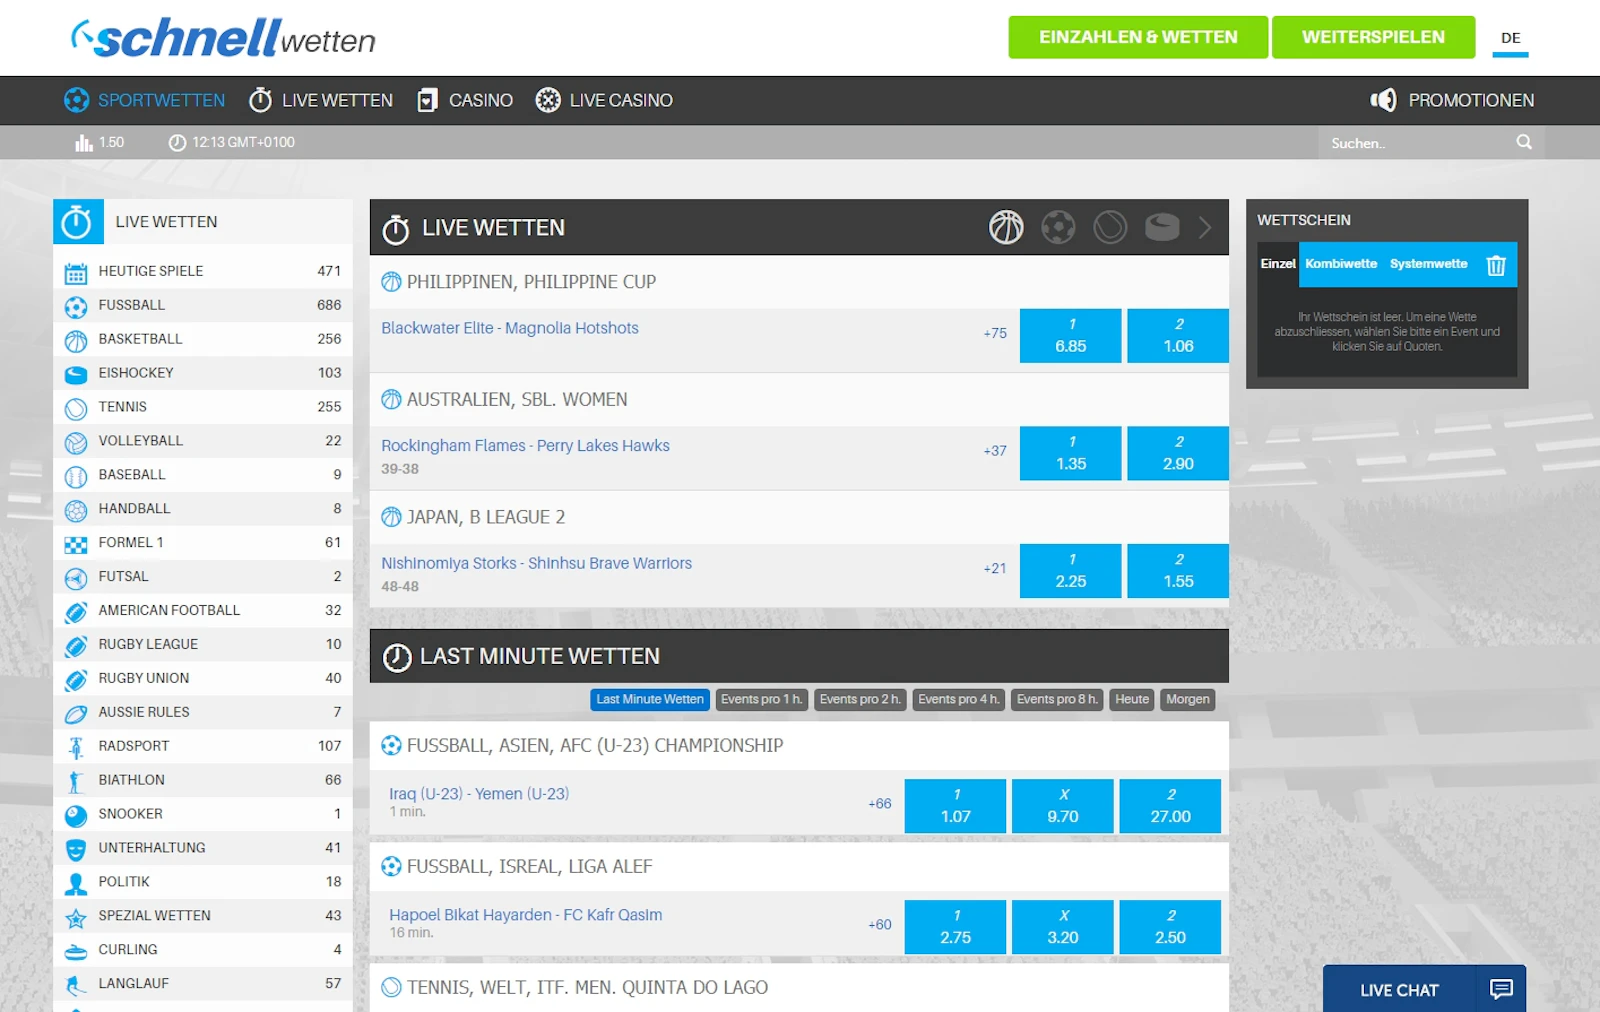
Task: Click the bar chart statistics icon in top bar
Action: click(x=82, y=142)
